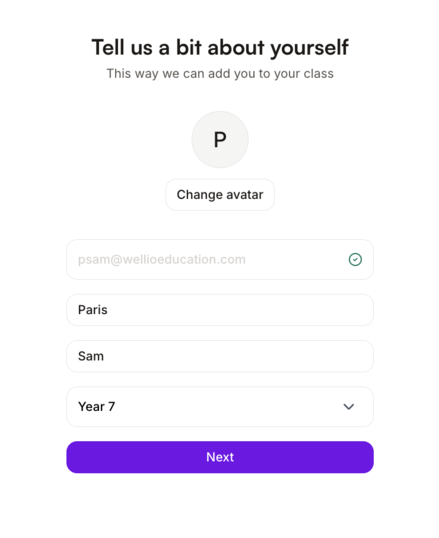439x538 pixels.
Task: Click empty space in the Paris field
Action: pyautogui.click(x=240, y=310)
